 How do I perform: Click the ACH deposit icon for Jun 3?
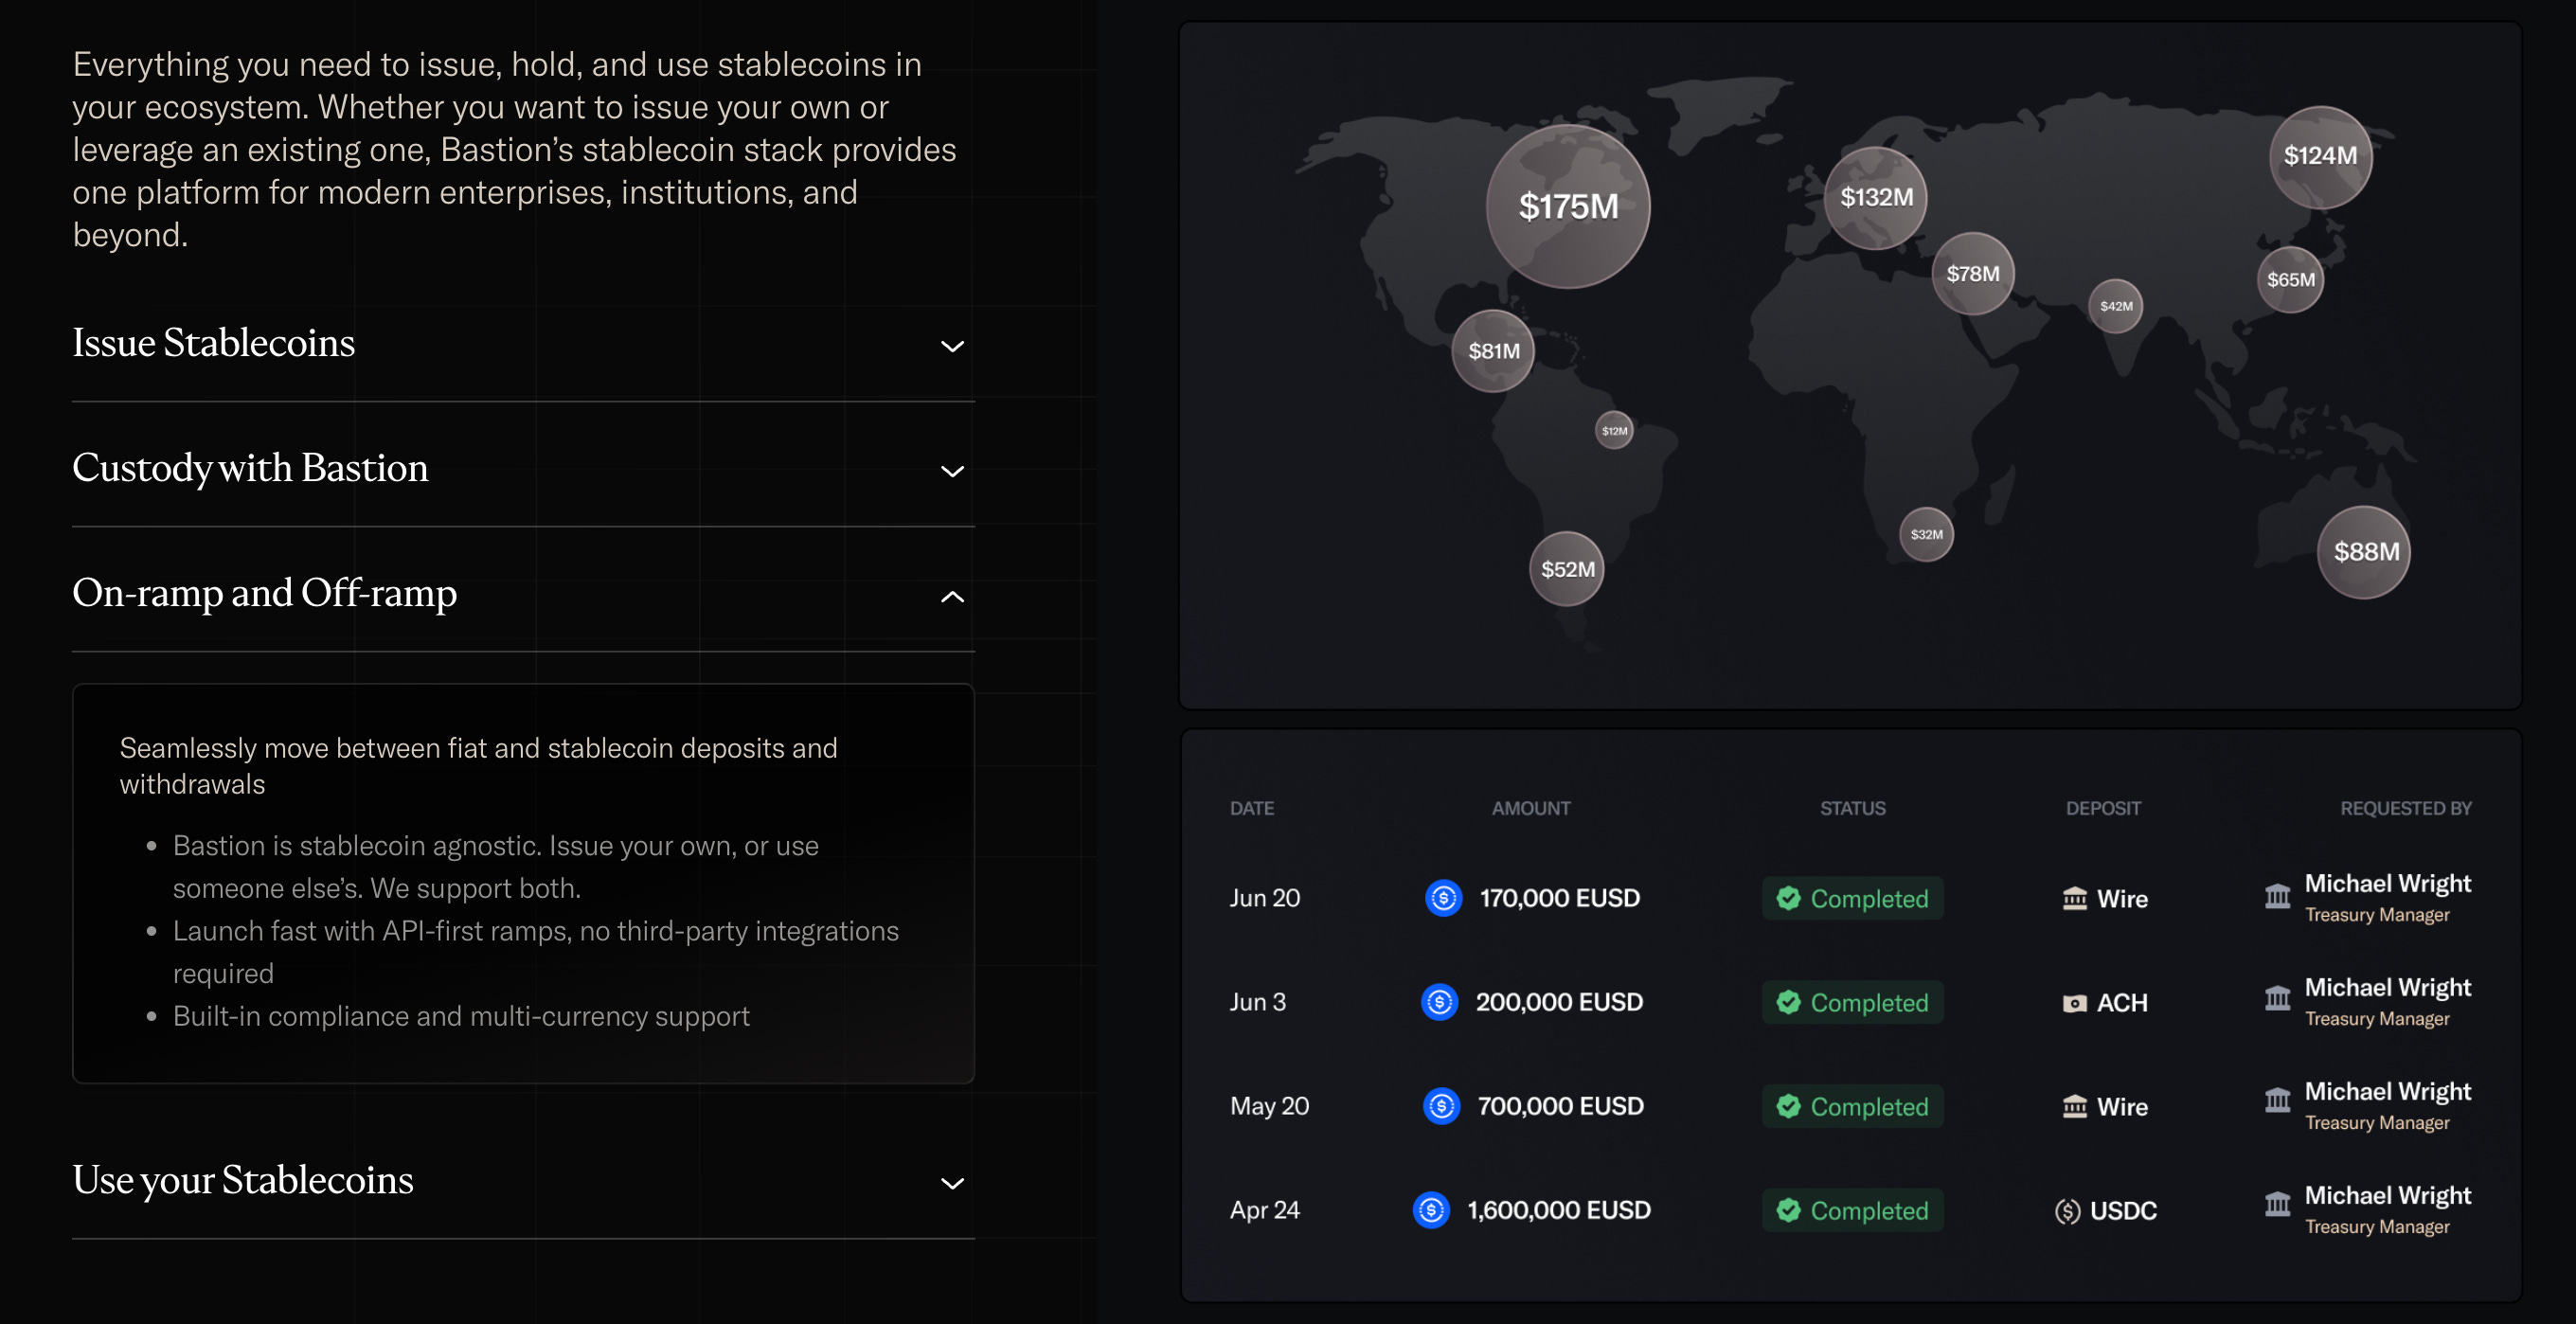tap(2074, 1003)
